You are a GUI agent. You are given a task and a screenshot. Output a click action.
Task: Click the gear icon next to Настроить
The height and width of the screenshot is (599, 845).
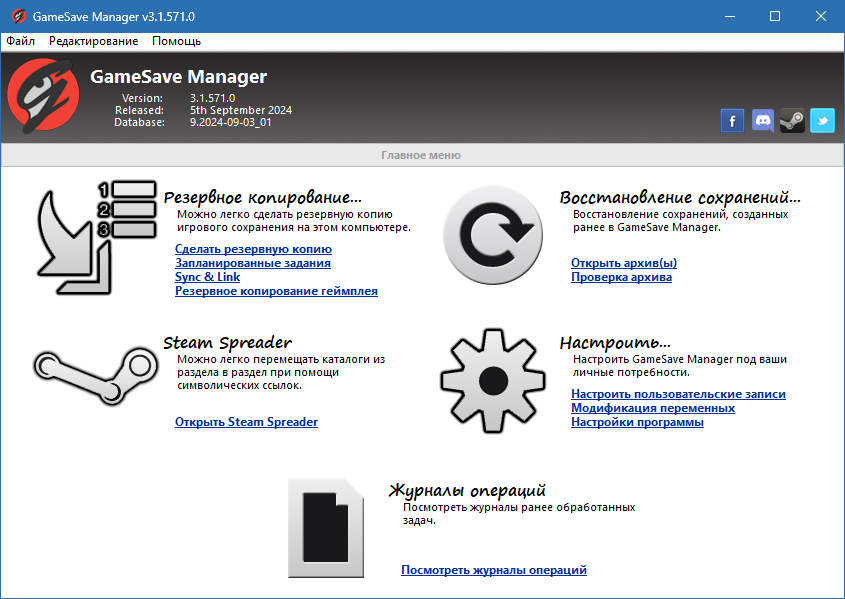tap(492, 380)
